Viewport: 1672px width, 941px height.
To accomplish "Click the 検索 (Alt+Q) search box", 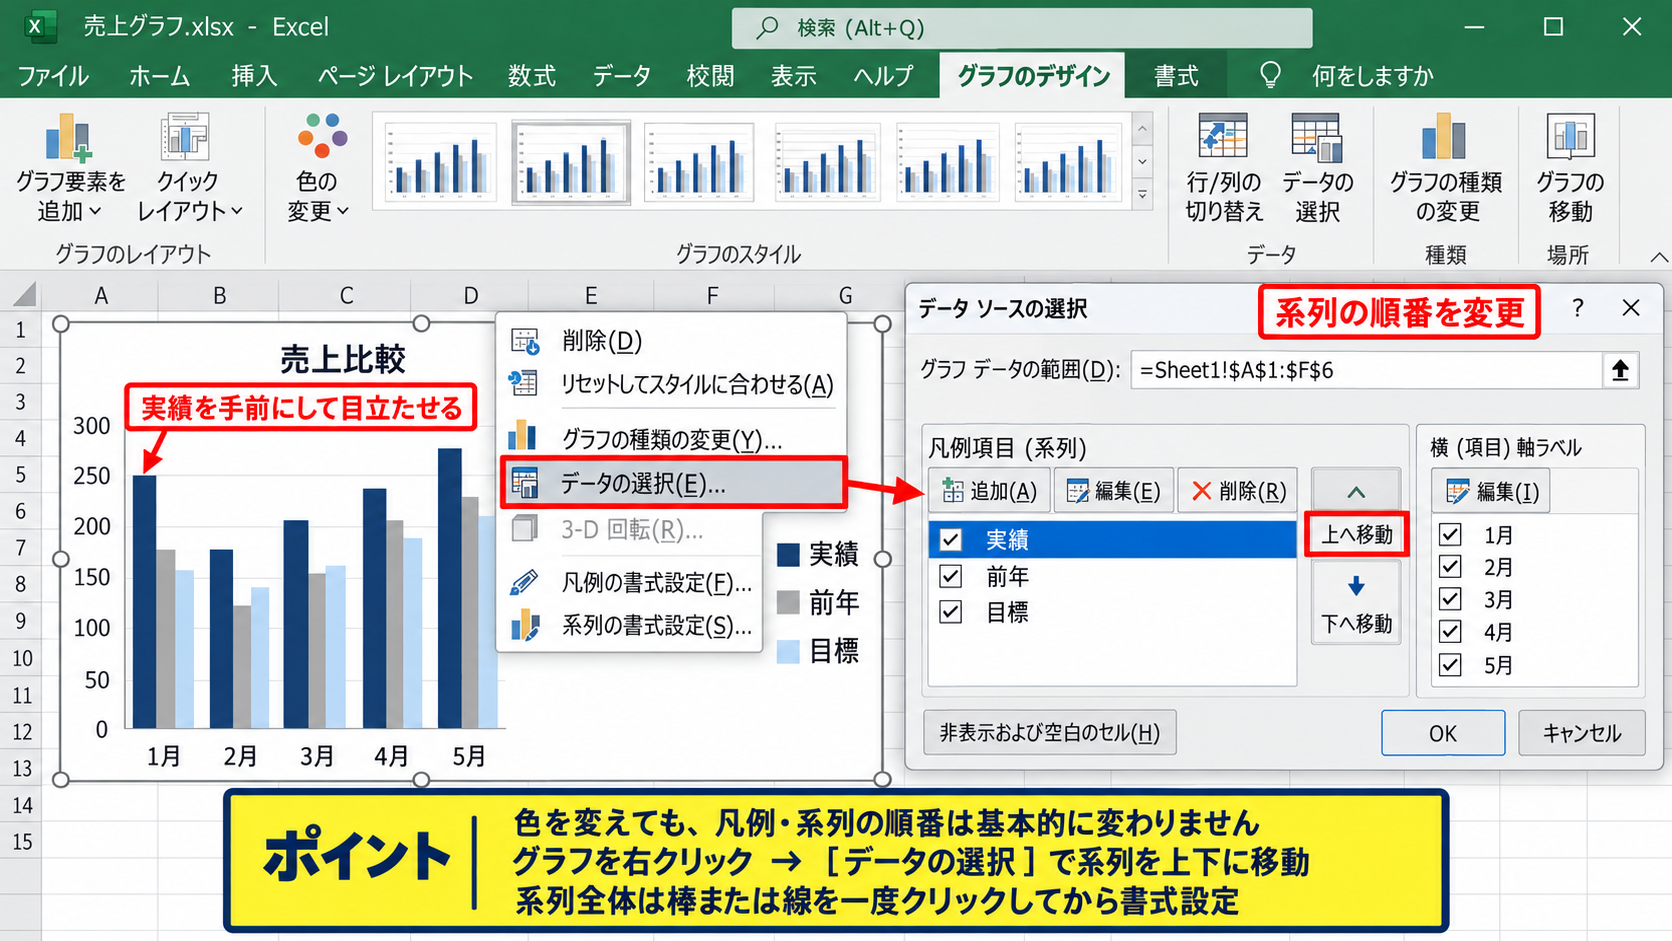I will coord(1022,28).
